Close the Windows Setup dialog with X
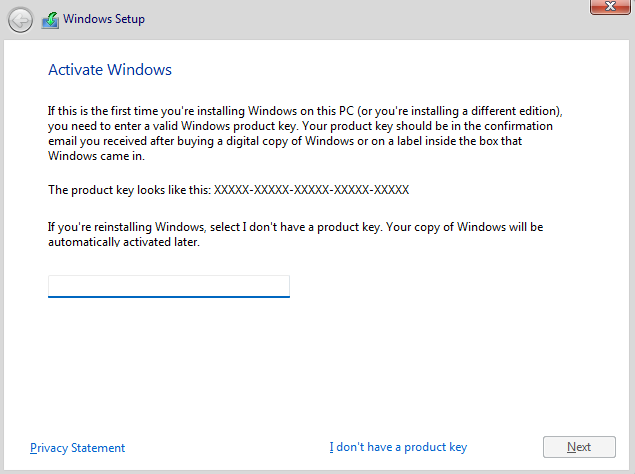The image size is (635, 474). [x=610, y=6]
